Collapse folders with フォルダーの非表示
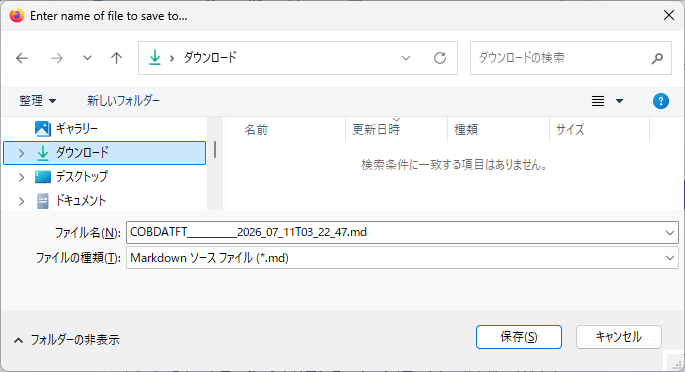685x372 pixels. (67, 340)
